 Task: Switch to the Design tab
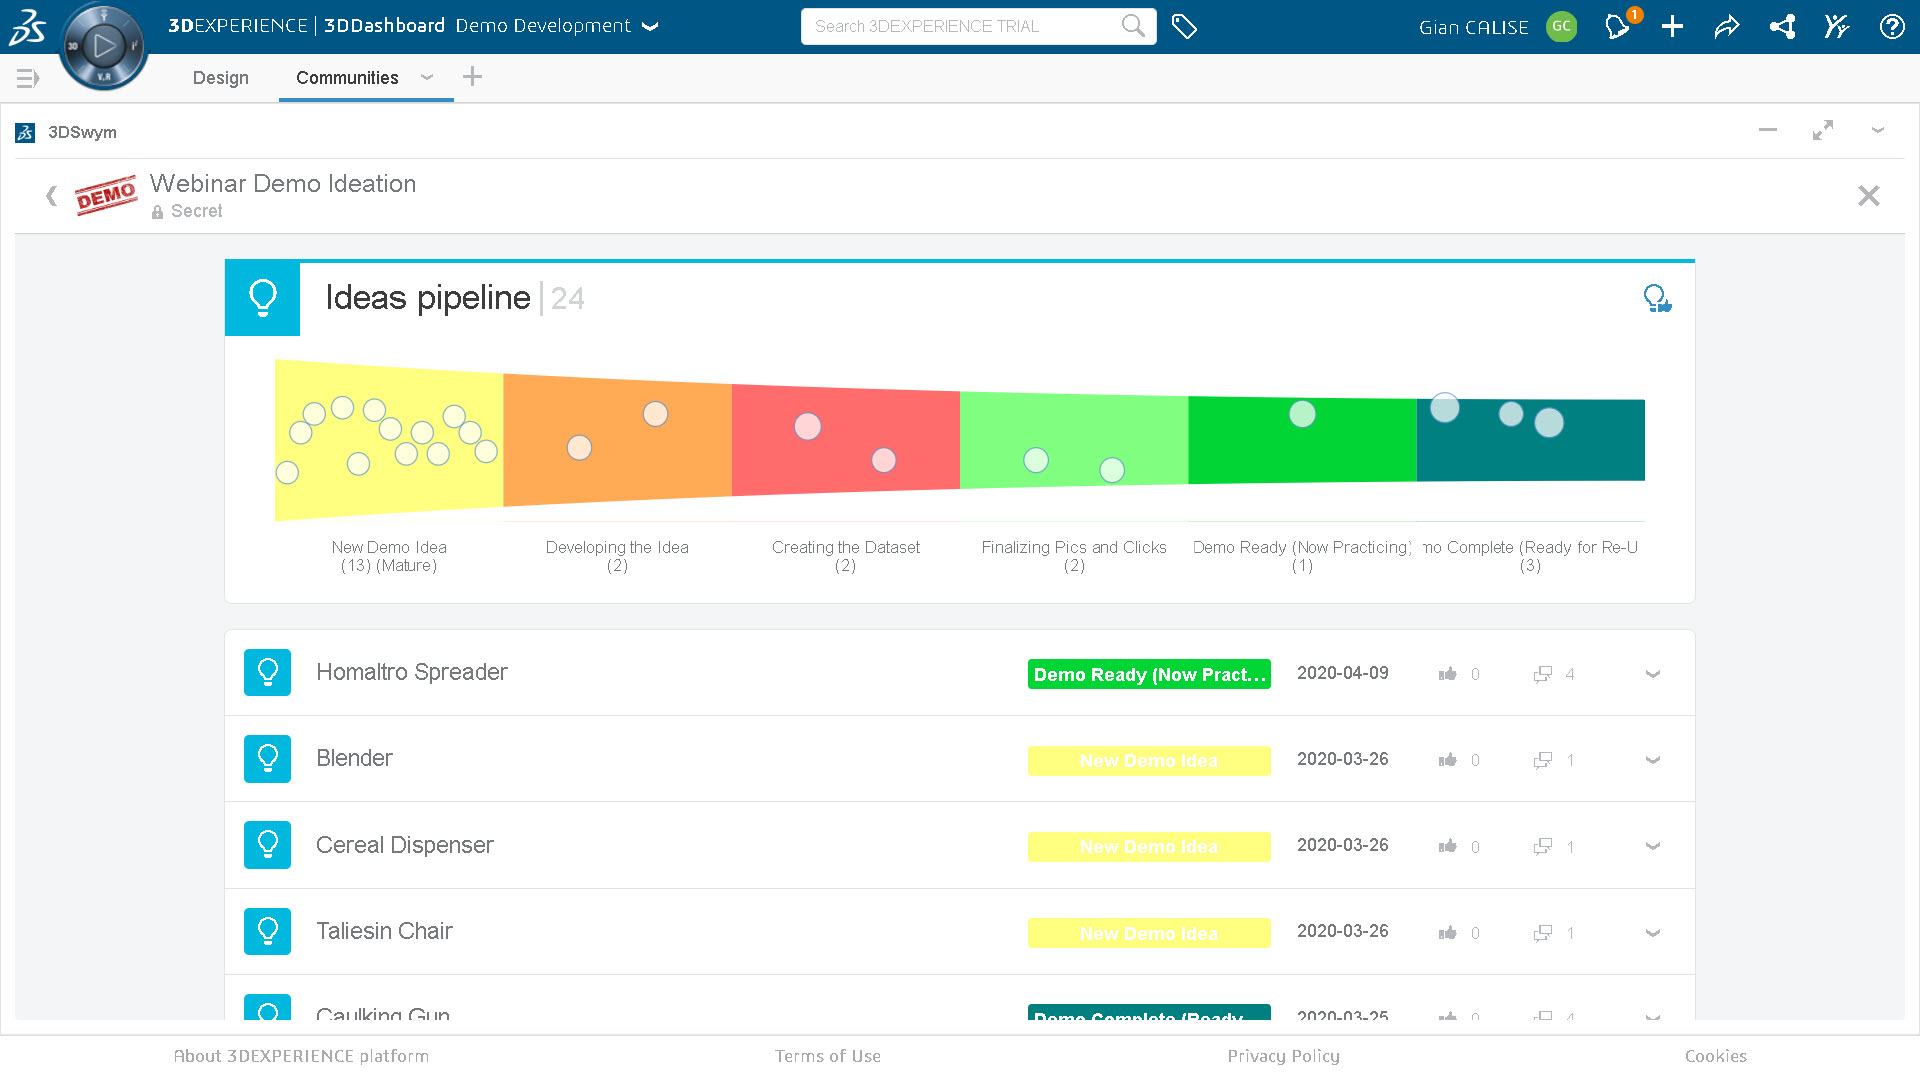[220, 77]
